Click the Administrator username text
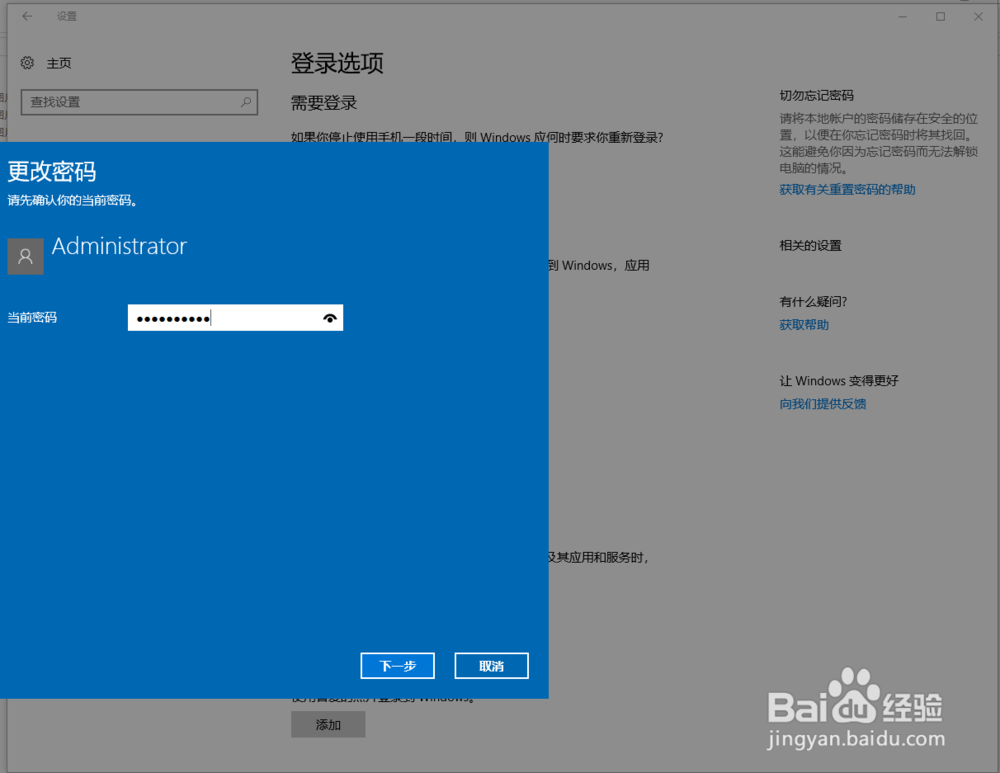Image resolution: width=1000 pixels, height=773 pixels. [x=119, y=246]
